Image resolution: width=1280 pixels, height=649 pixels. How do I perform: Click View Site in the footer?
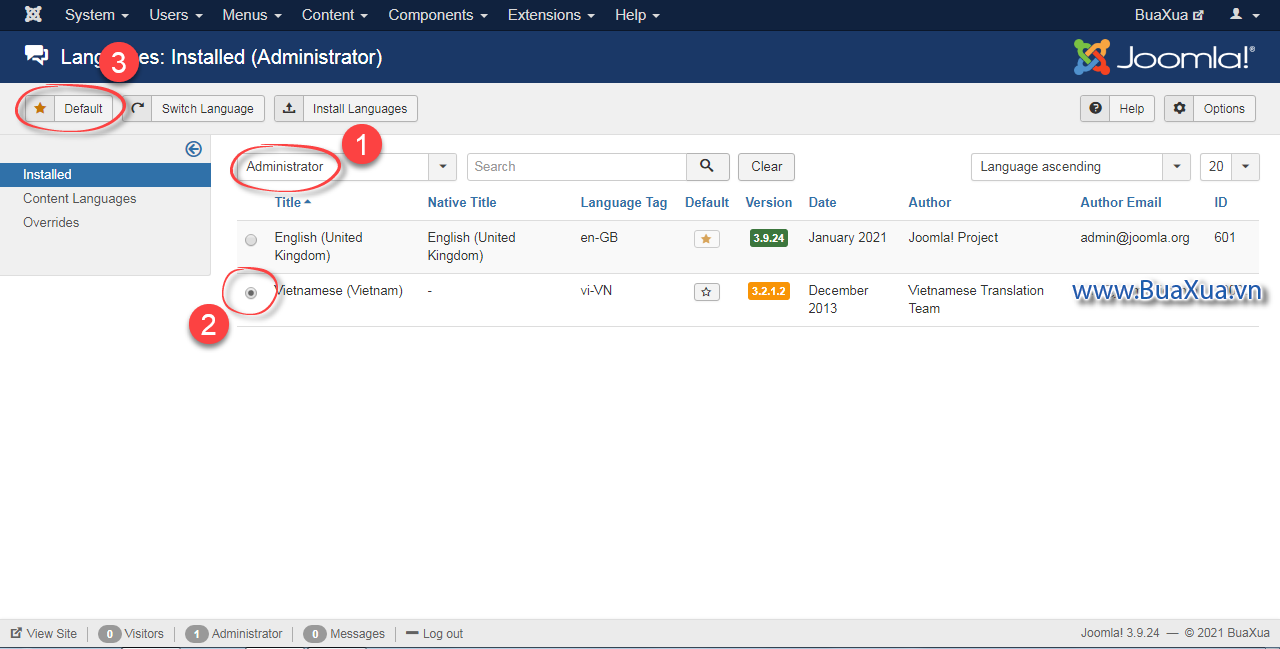point(44,634)
